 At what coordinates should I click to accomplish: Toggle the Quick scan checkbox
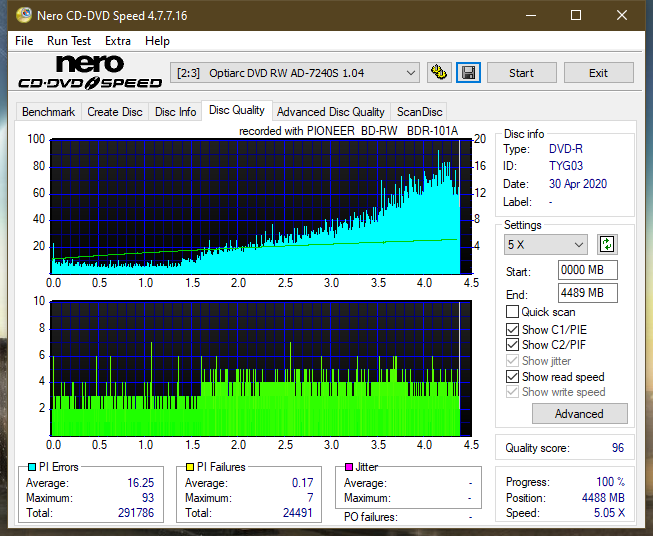512,312
